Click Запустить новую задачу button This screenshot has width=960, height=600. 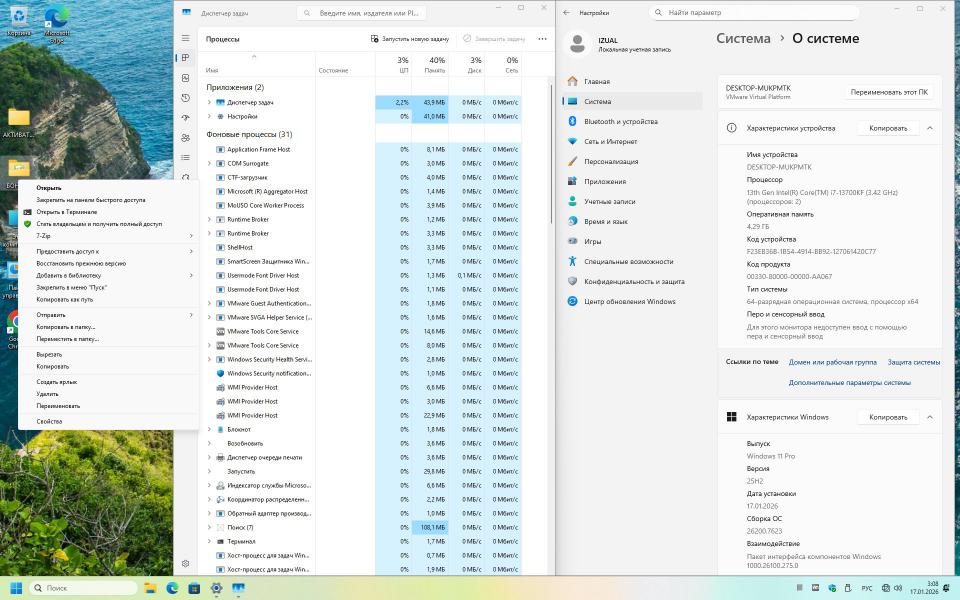click(410, 39)
